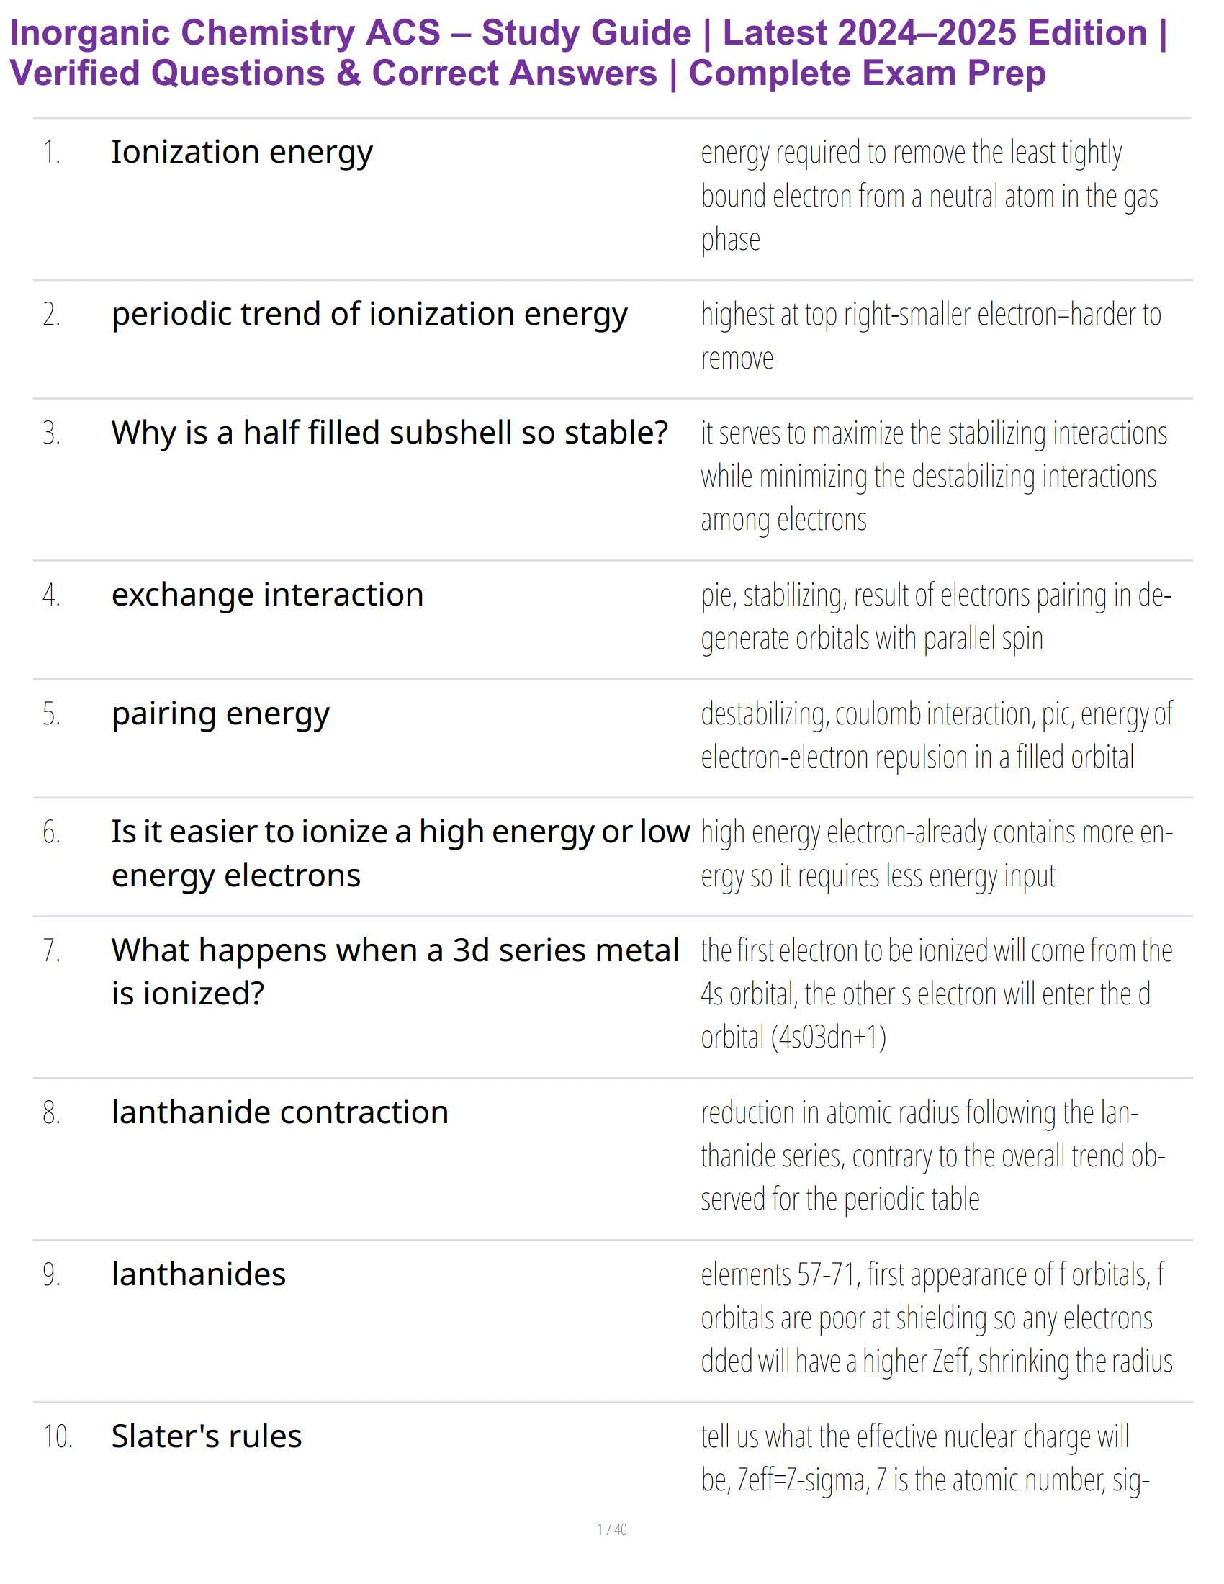This screenshot has height=1584, width=1224.
Task: Click the definition beginning "pie, stabilizing, result"
Action: click(935, 617)
